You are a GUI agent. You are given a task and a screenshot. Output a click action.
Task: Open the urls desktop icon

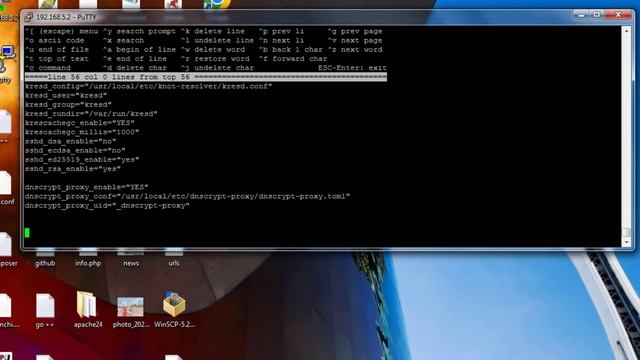[174, 259]
